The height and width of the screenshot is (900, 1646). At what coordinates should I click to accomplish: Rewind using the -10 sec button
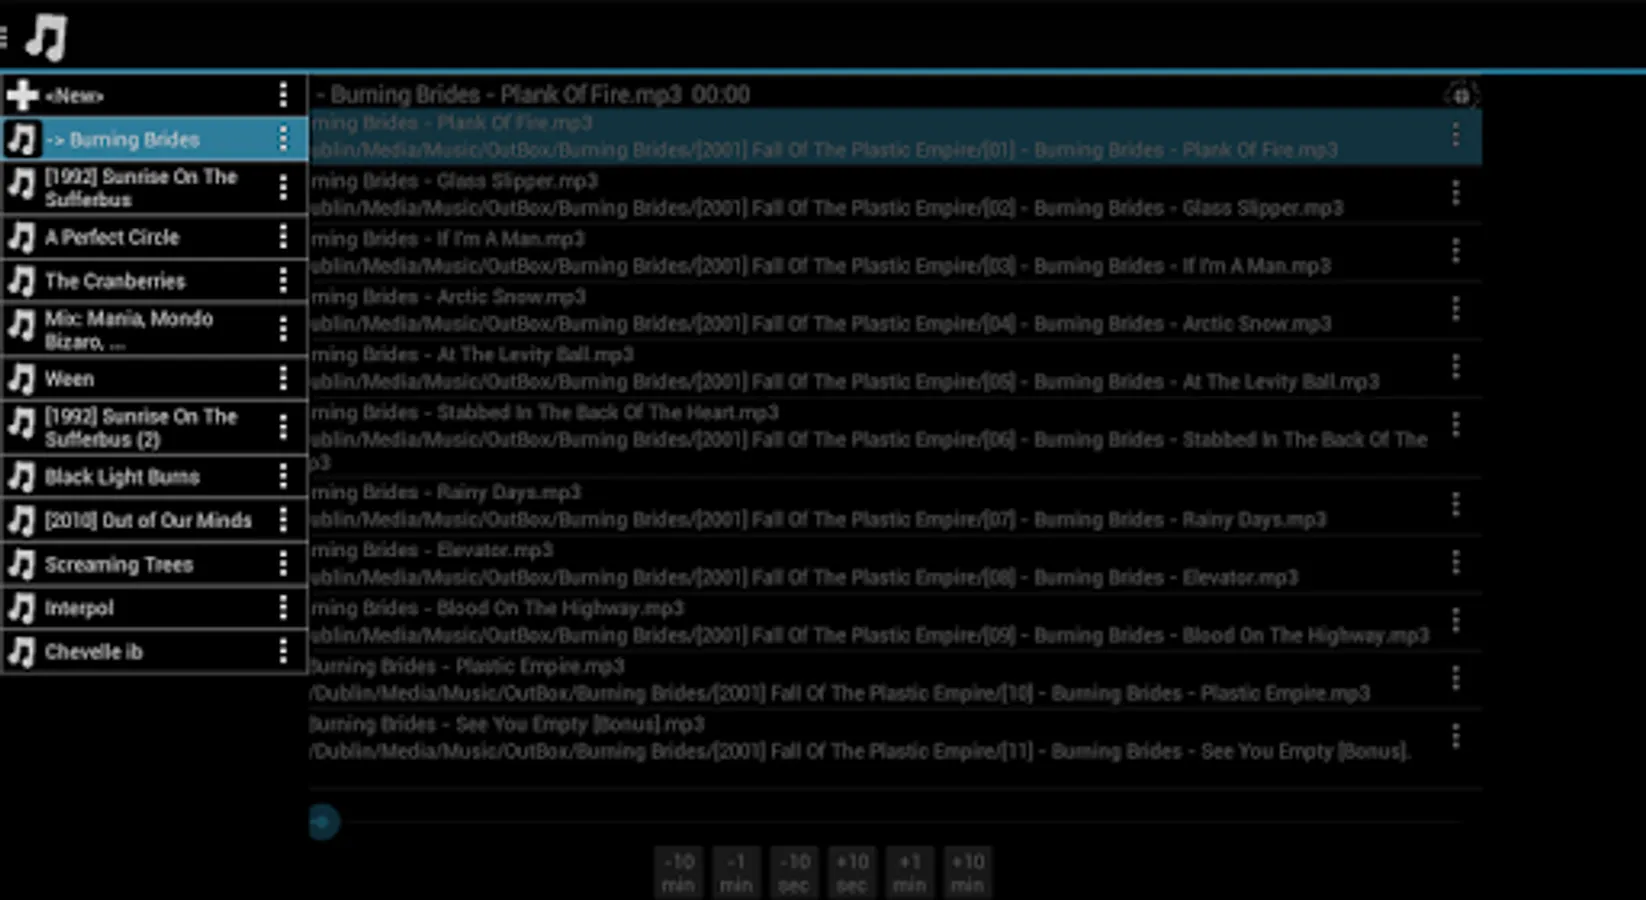tap(794, 873)
